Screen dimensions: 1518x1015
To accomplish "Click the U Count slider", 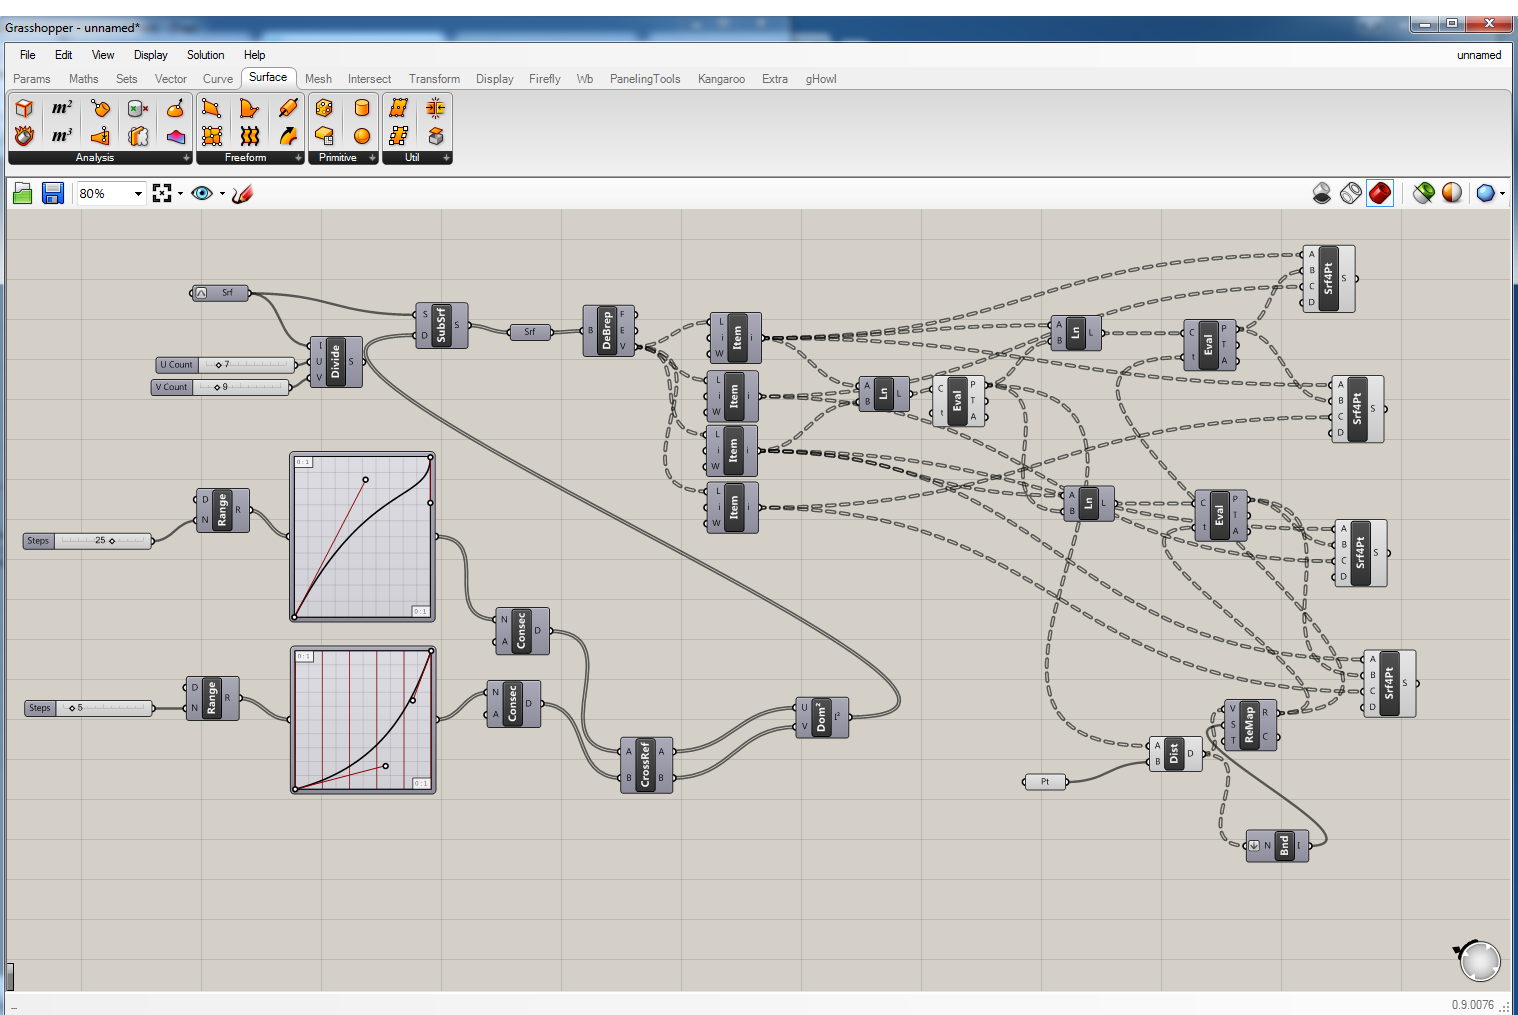I will click(x=226, y=365).
